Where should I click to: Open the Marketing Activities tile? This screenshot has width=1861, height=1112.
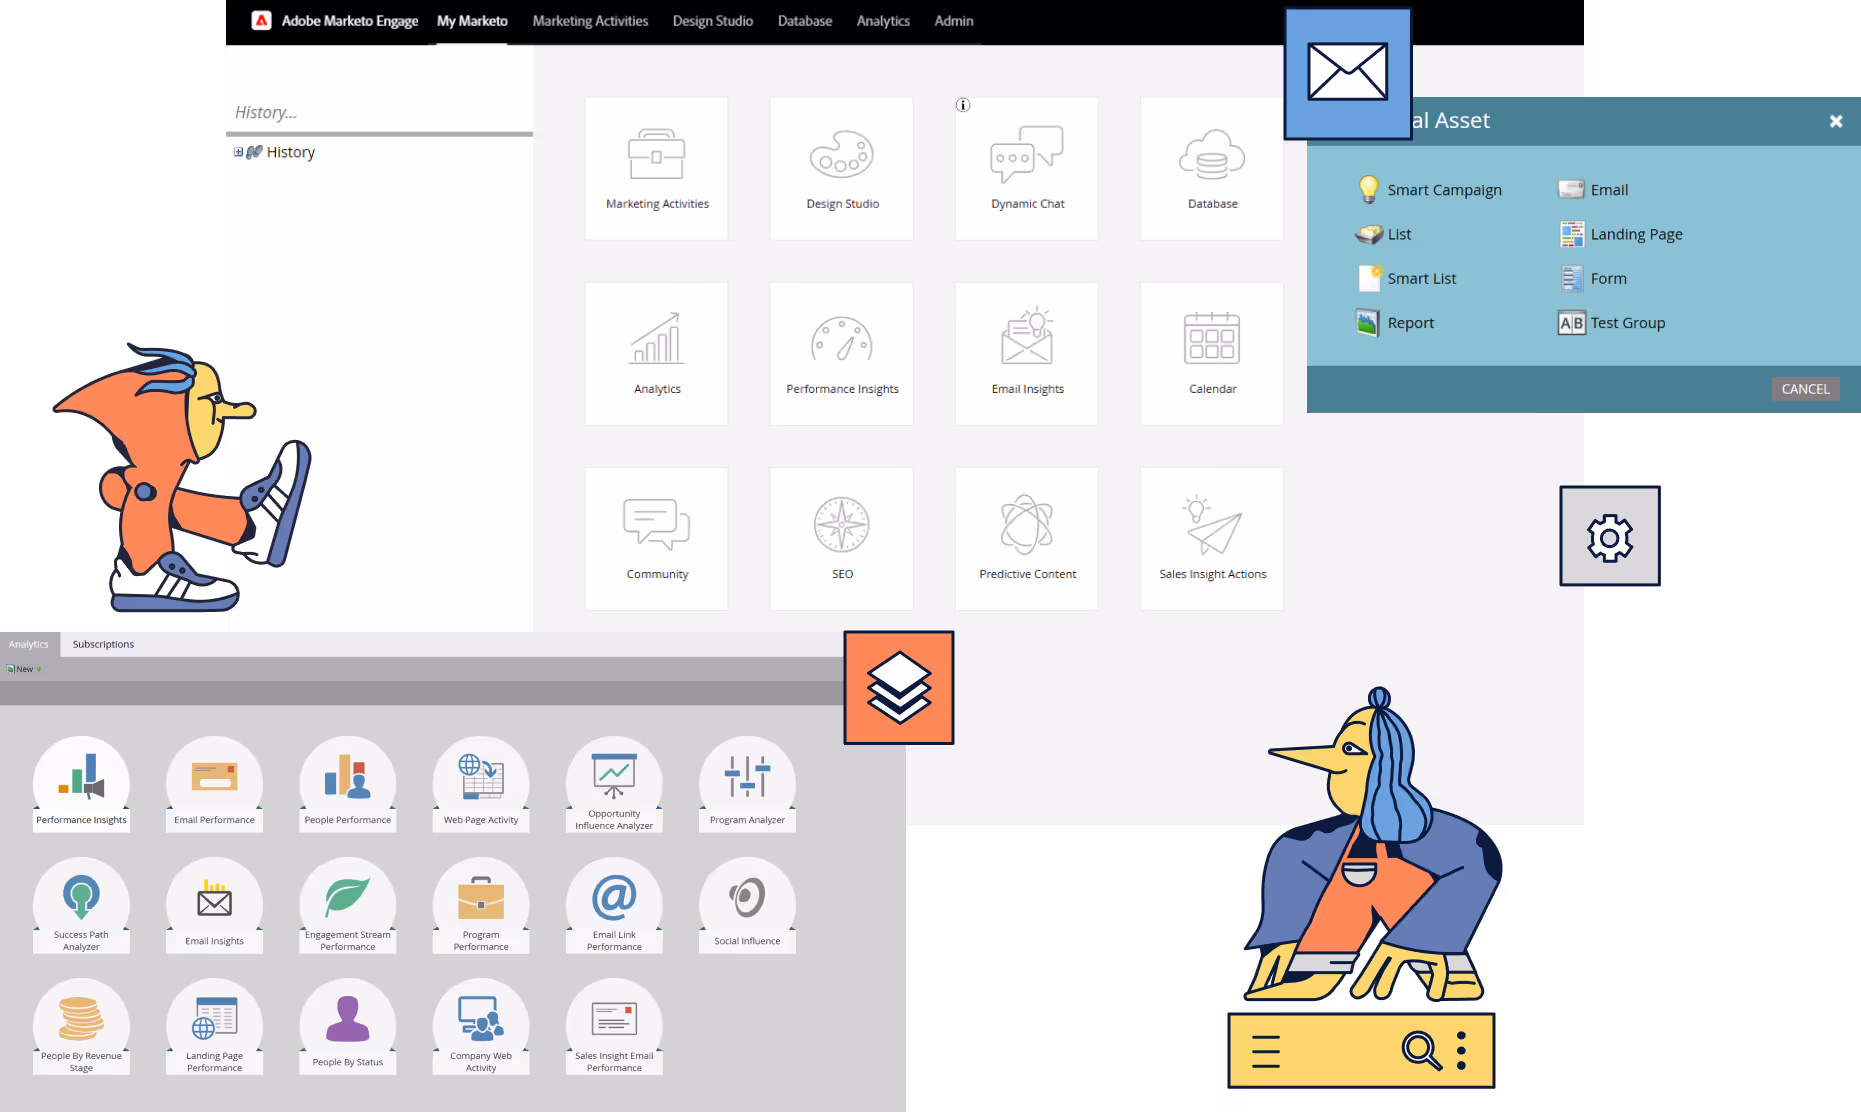(x=656, y=168)
